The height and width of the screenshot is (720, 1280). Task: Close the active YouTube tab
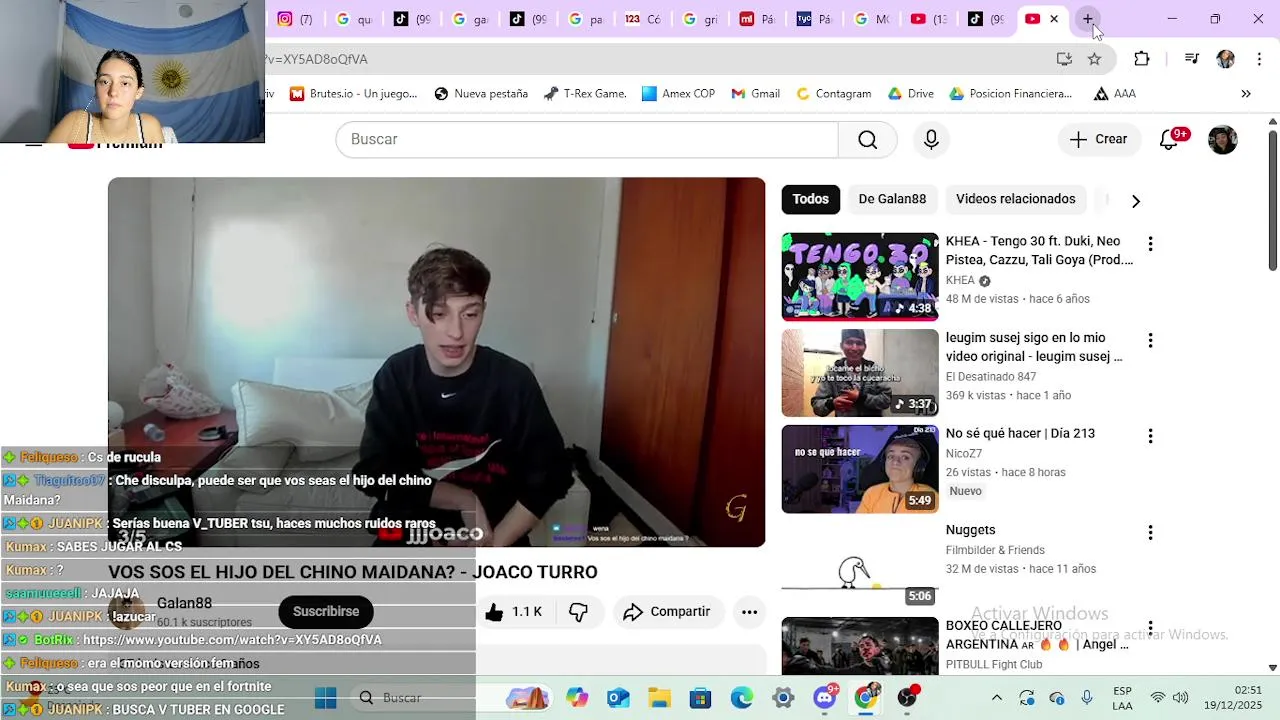tap(1054, 19)
